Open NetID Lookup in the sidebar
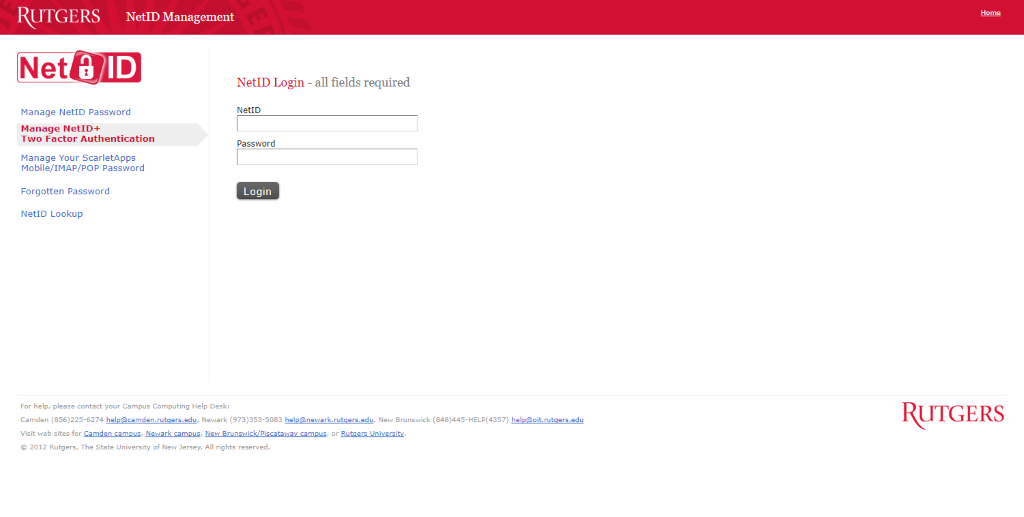The height and width of the screenshot is (517, 1024). (52, 214)
